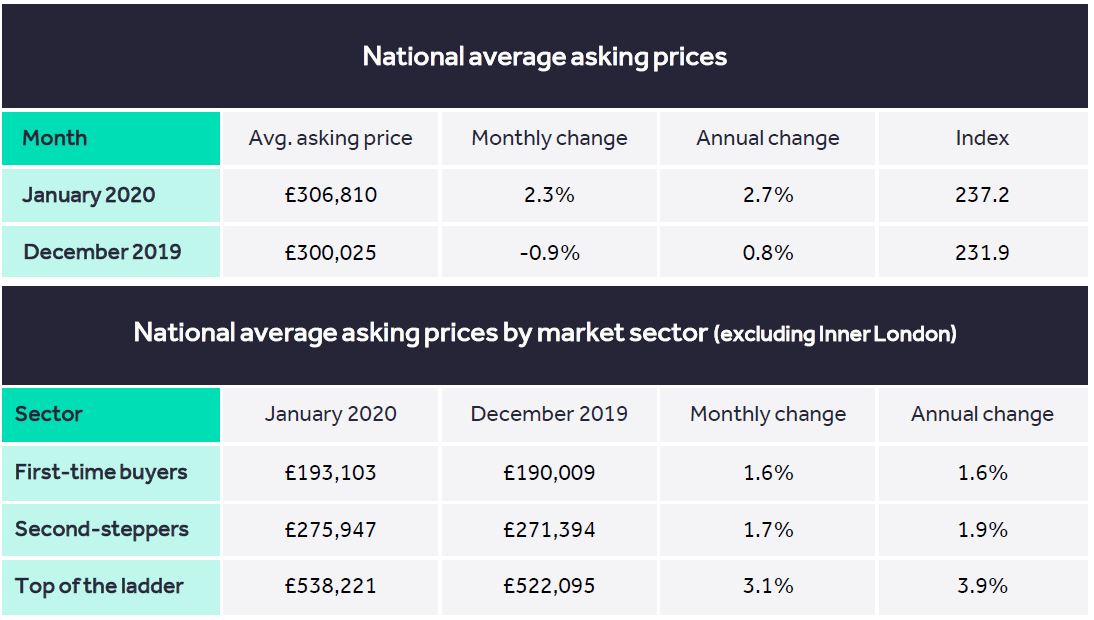Click the First-time buyers row label

(101, 472)
